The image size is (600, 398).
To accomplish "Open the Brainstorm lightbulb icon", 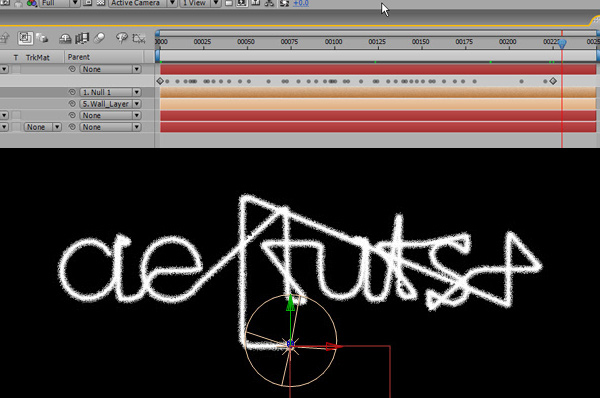I will click(122, 38).
